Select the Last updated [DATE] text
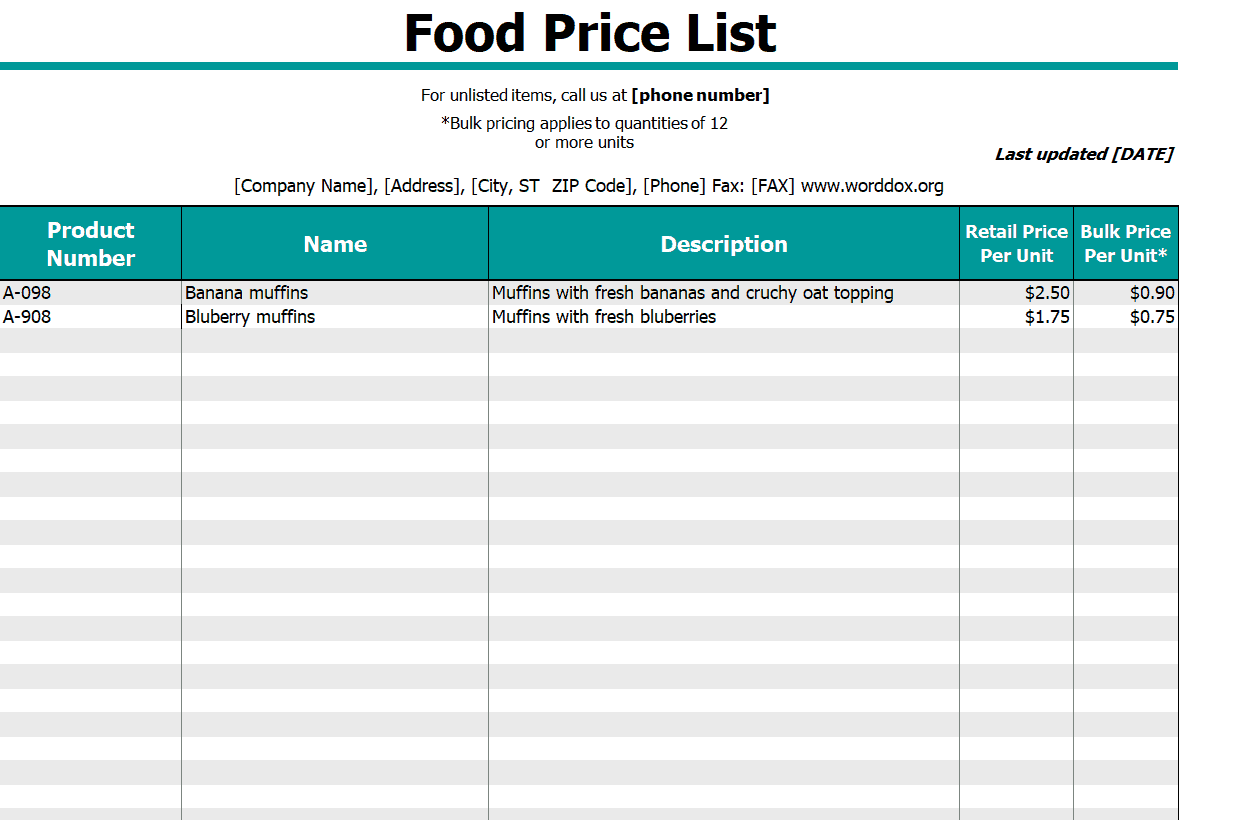1235x820 pixels. (1084, 154)
